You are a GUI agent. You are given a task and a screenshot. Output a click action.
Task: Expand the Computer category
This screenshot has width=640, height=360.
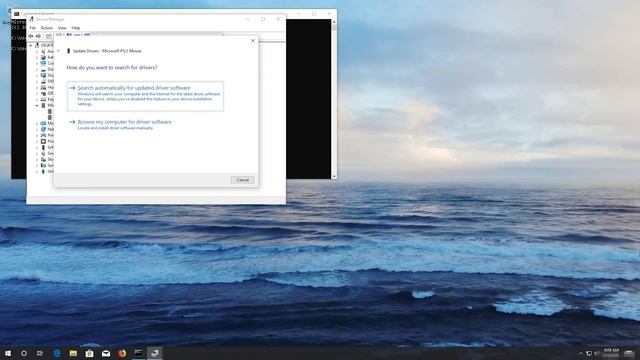tap(37, 63)
